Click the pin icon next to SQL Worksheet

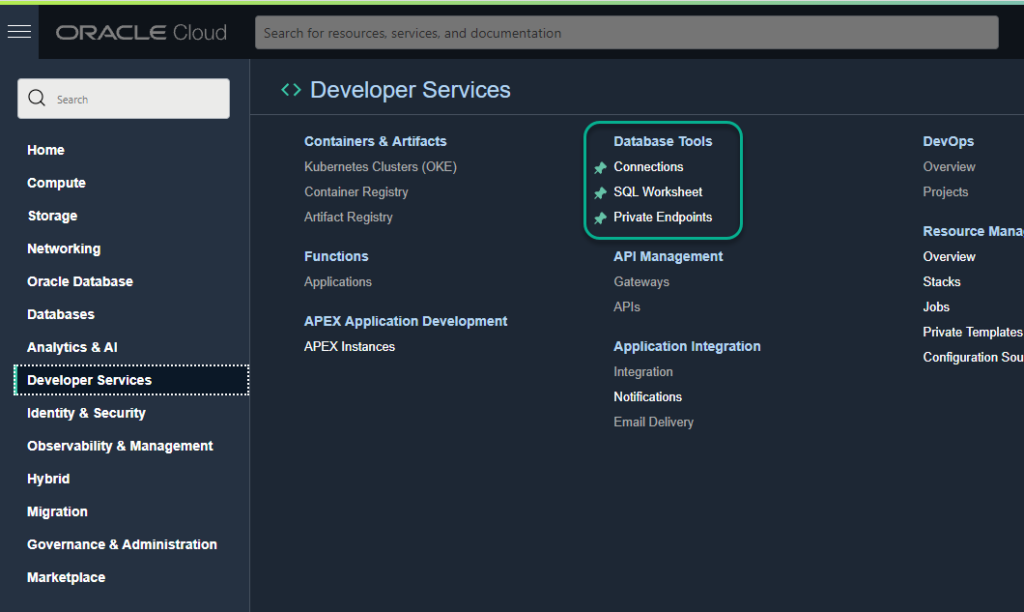pyautogui.click(x=601, y=192)
